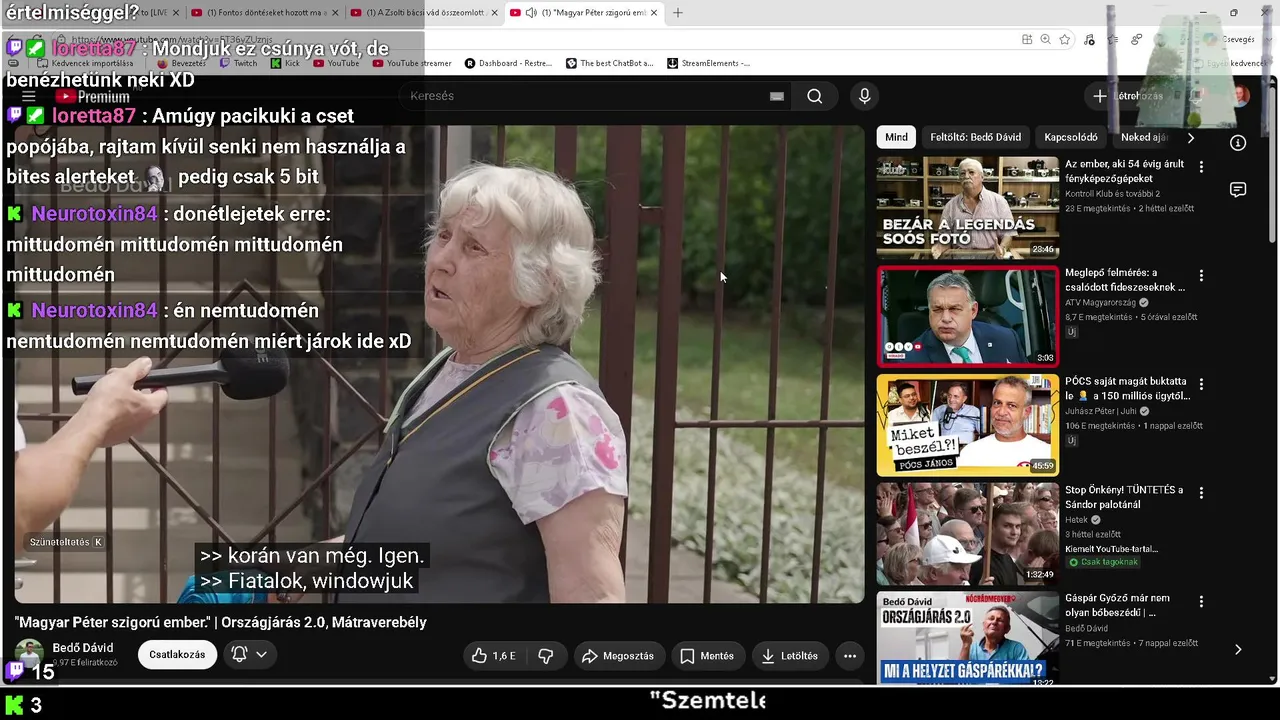
Task: Click the Megosztás share button
Action: coord(618,656)
